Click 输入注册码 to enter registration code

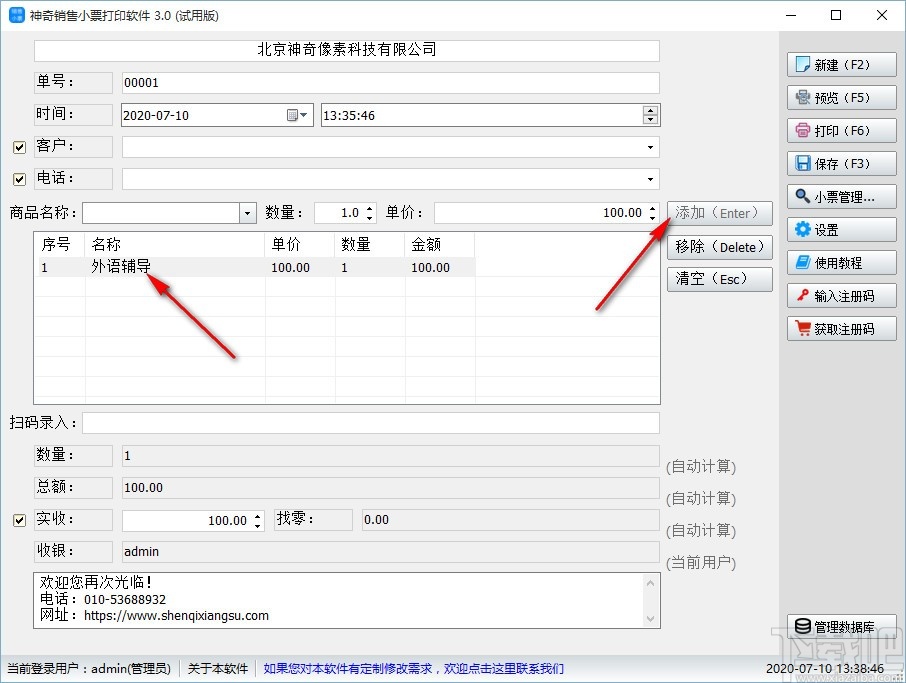point(841,296)
